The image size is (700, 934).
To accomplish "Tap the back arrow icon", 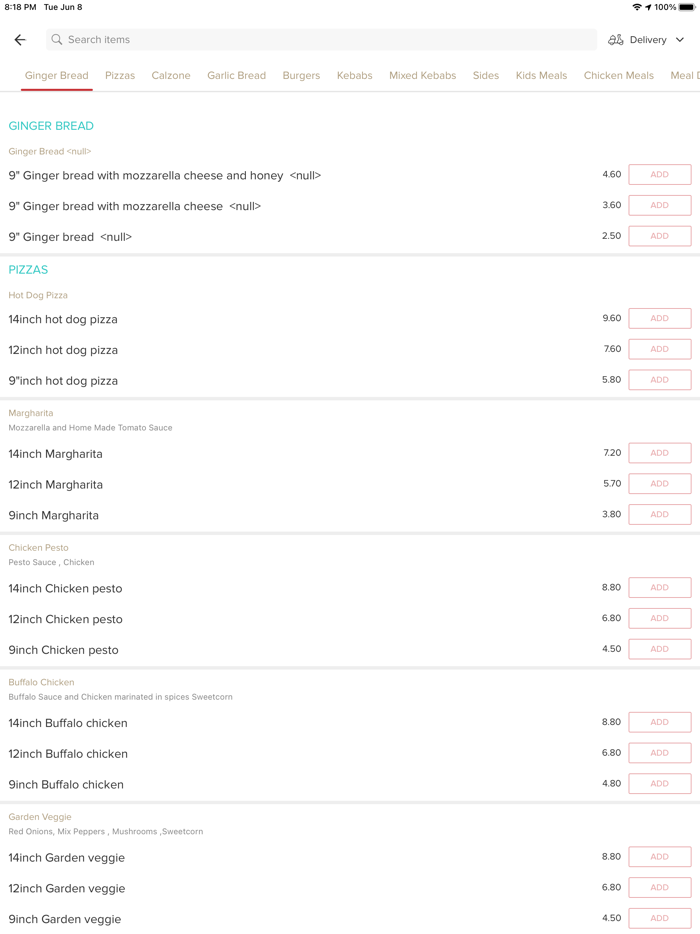I will 20,40.
